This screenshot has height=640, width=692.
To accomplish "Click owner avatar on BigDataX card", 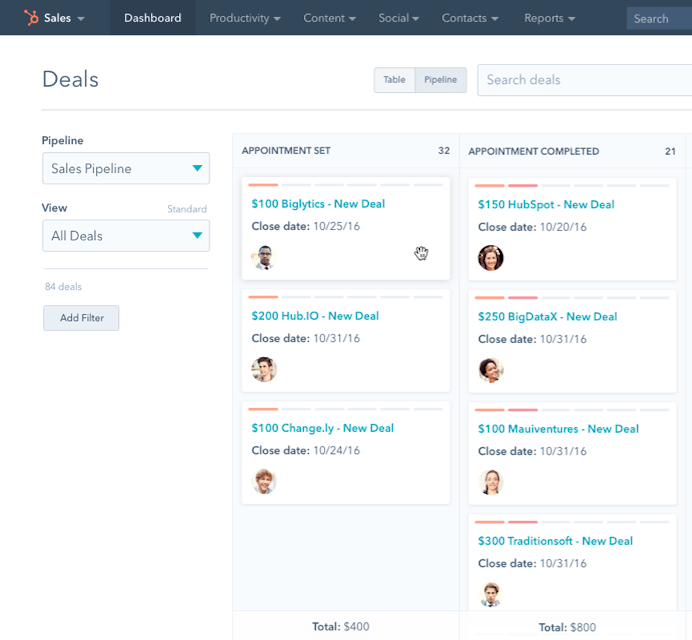I will [491, 370].
